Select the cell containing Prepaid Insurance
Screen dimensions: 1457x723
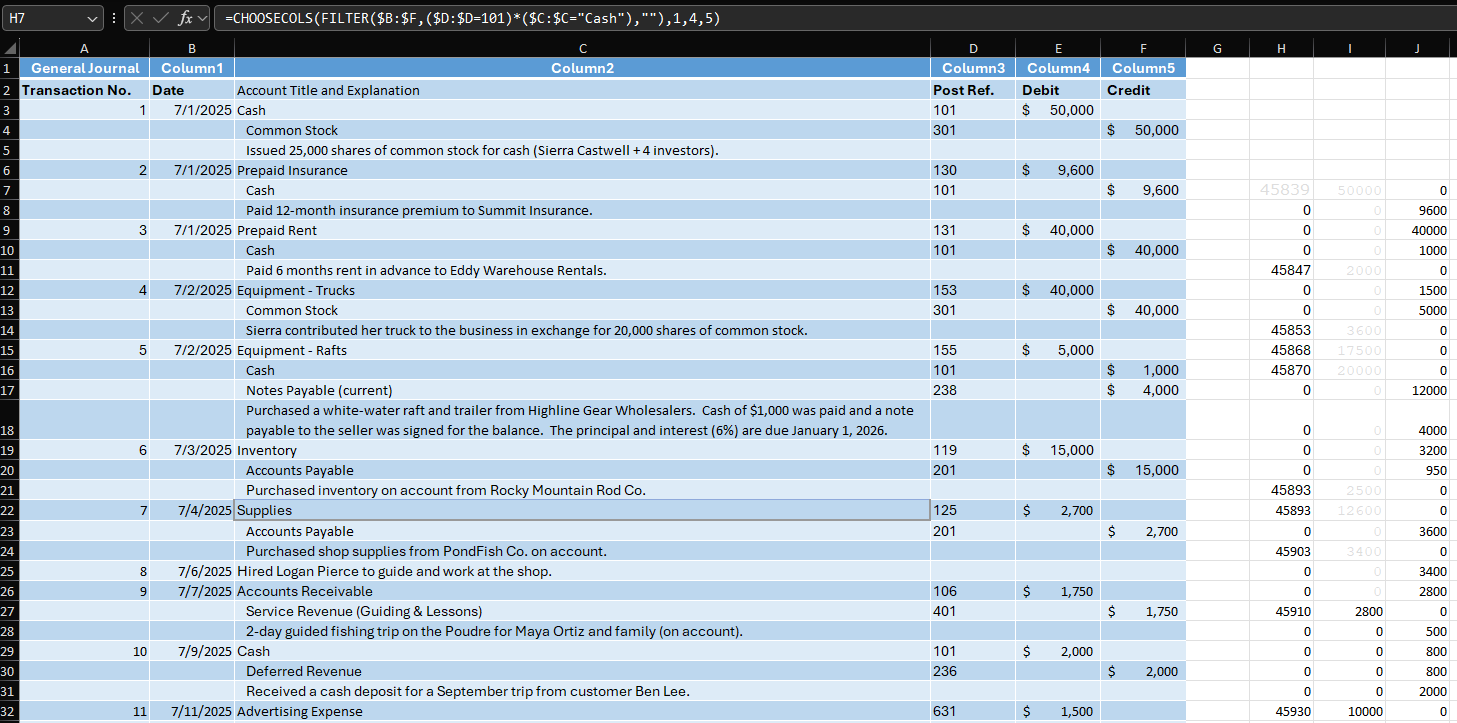tap(292, 170)
